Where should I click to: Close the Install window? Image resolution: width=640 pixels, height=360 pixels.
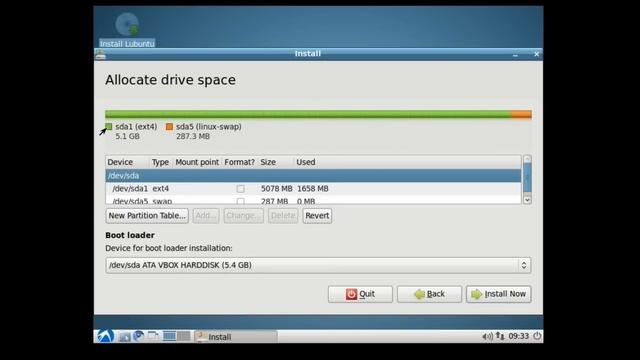536,54
